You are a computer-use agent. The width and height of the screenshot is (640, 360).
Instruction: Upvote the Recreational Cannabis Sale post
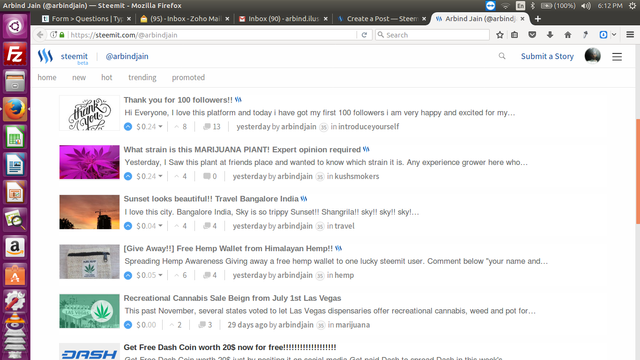pos(128,325)
